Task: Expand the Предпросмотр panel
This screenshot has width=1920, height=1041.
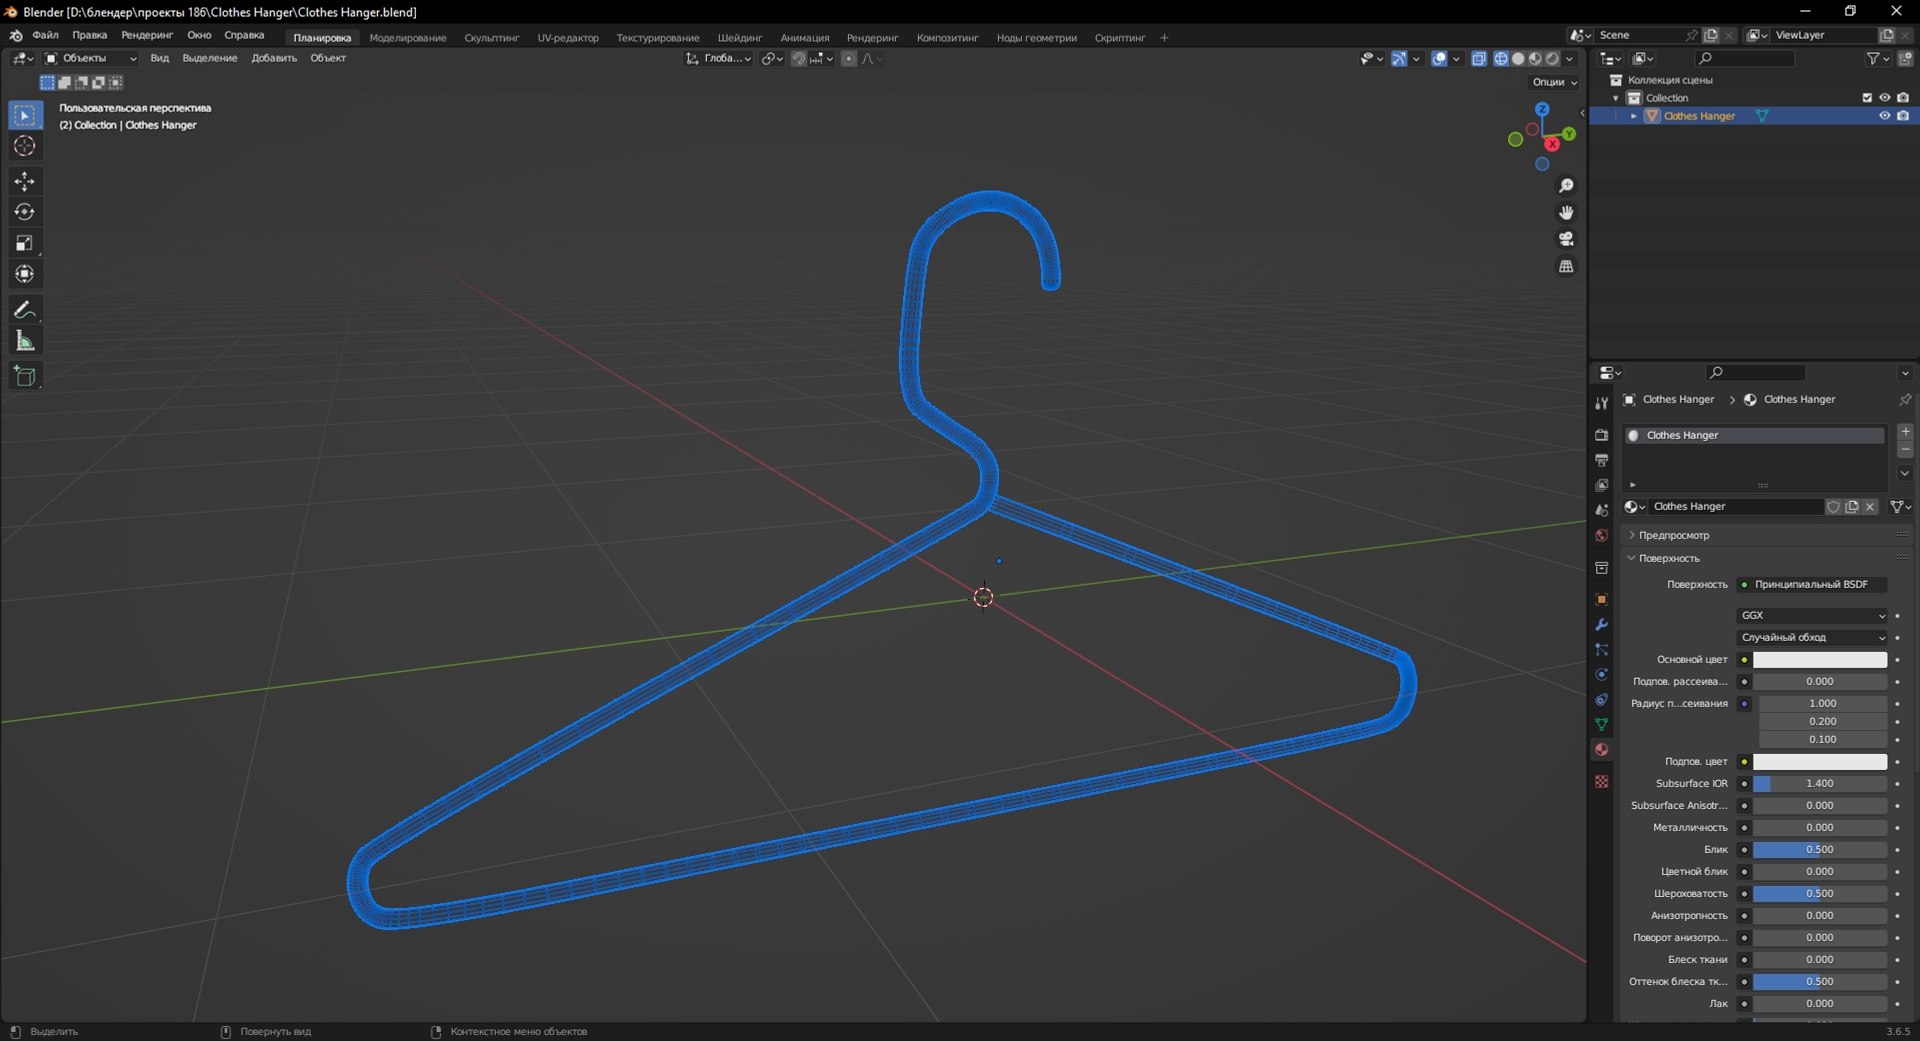Action: pyautogui.click(x=1673, y=535)
